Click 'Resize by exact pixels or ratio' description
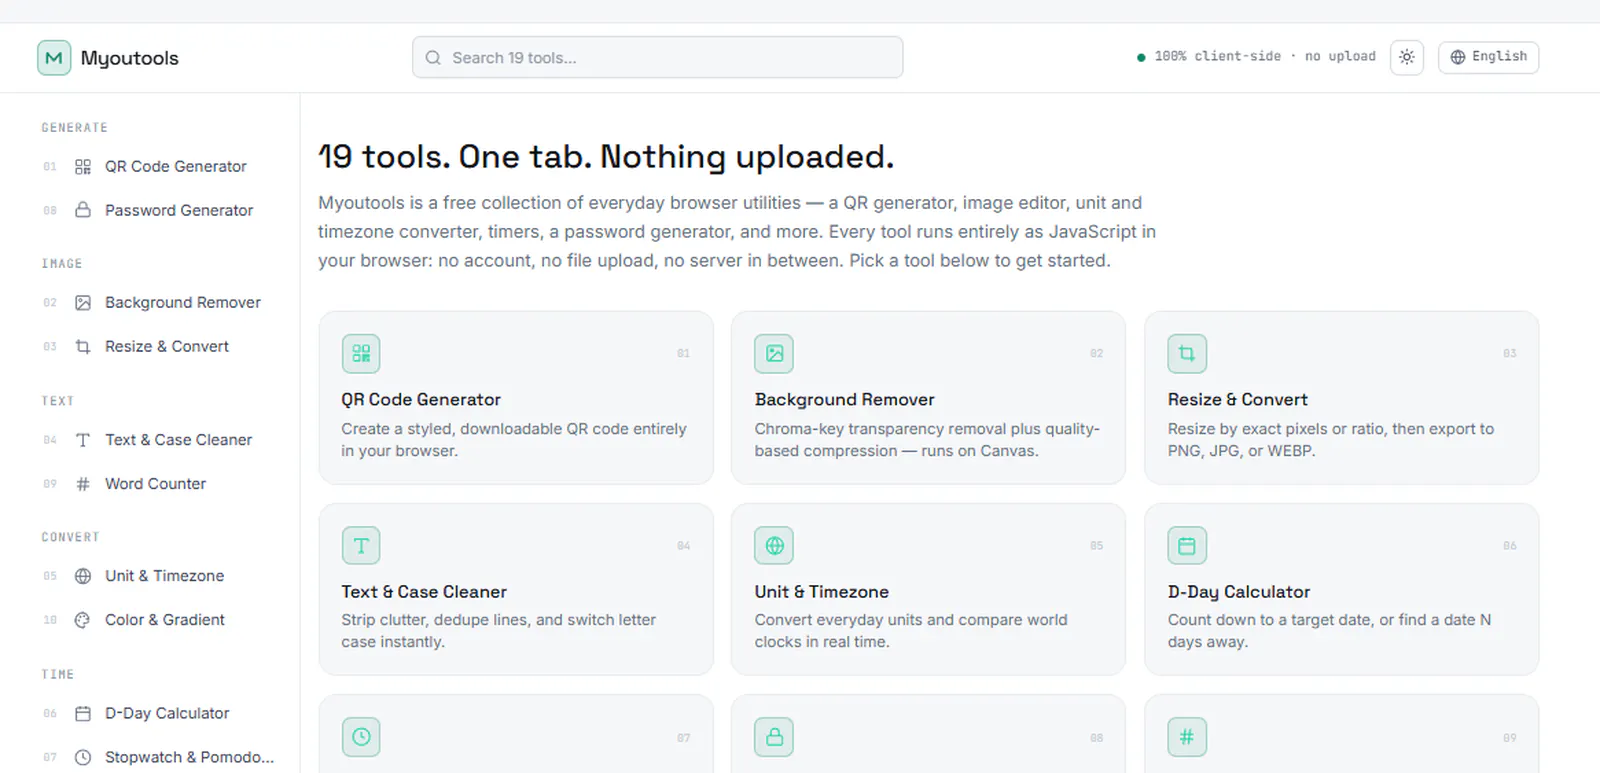The width and height of the screenshot is (1600, 773). [1331, 440]
